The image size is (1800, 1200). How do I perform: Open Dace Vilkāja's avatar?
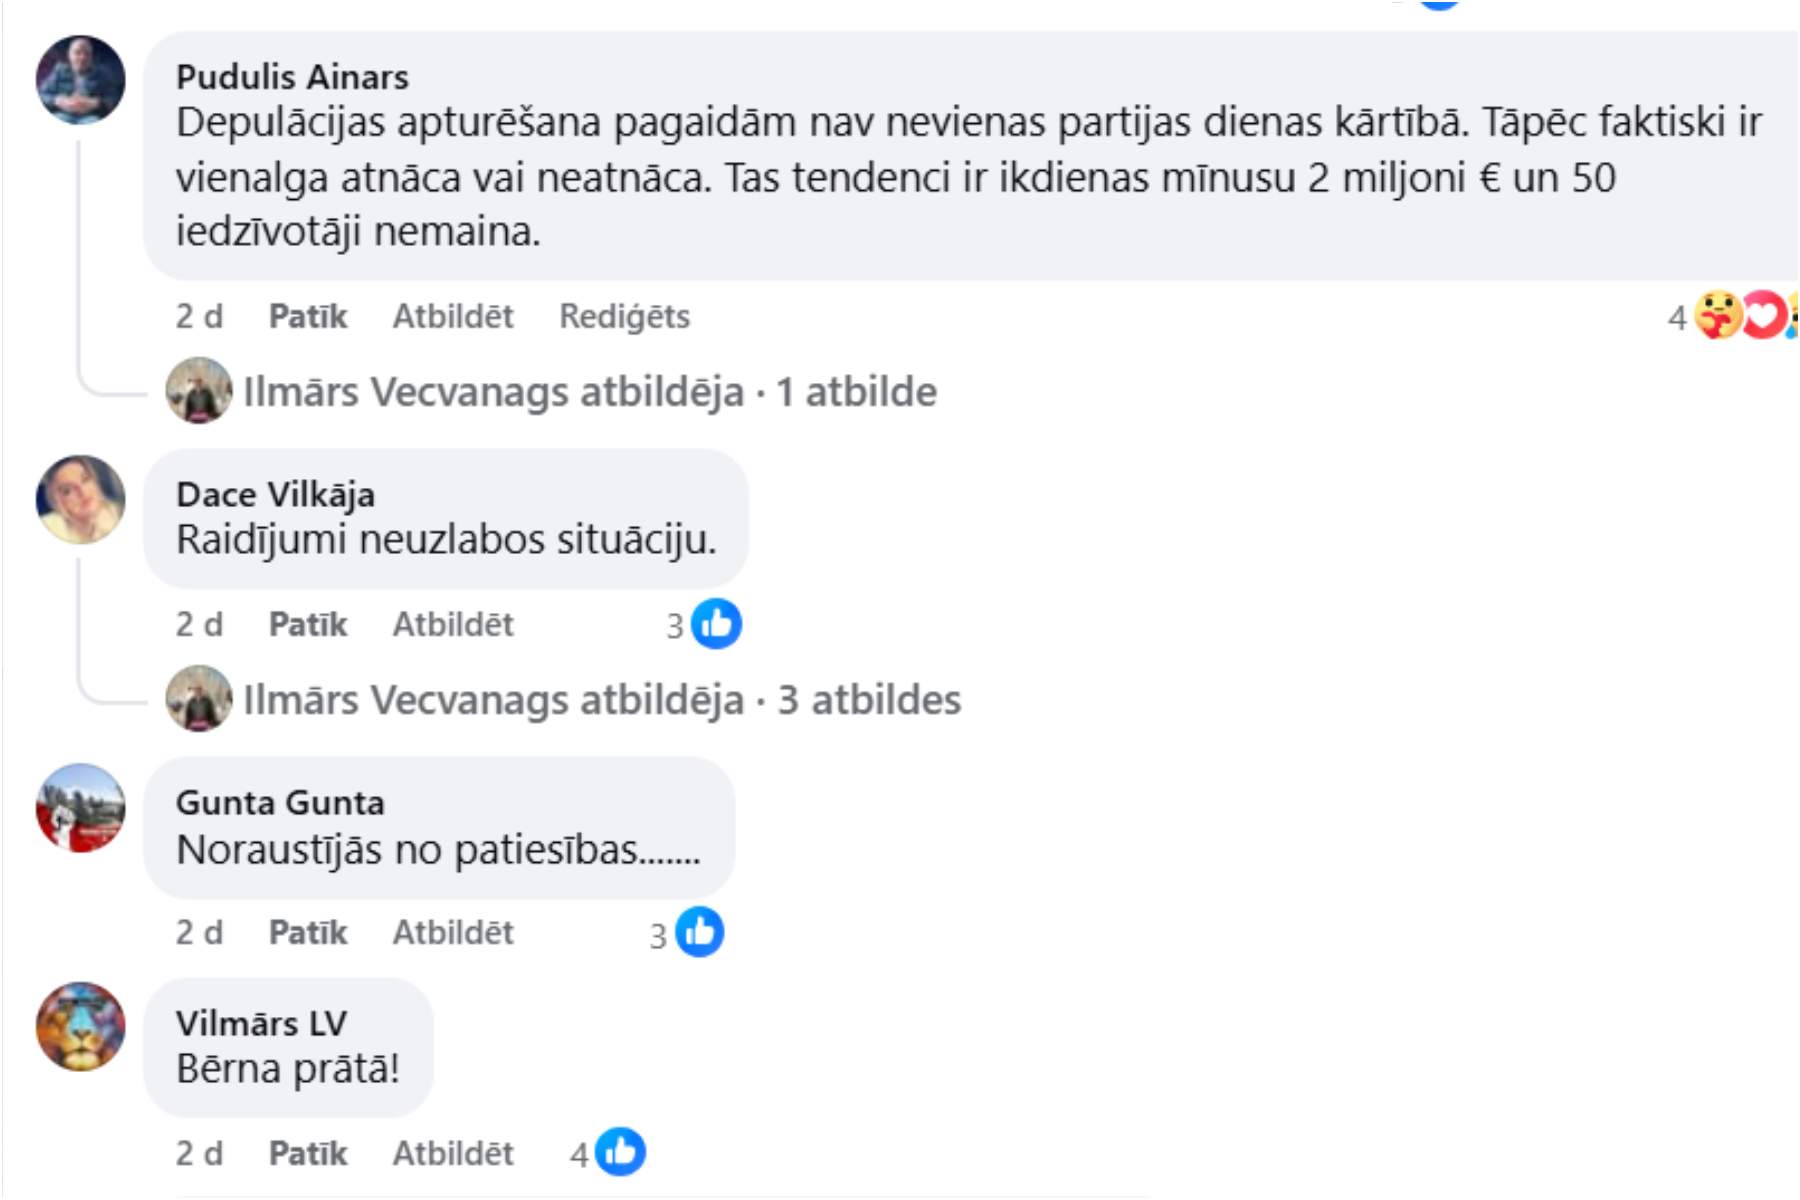click(80, 499)
